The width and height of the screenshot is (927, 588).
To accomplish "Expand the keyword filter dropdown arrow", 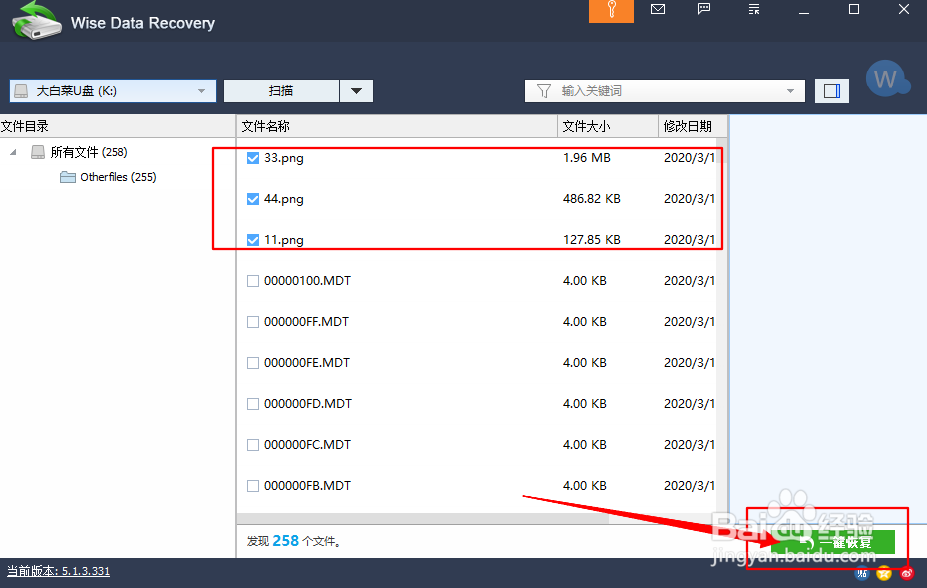I will [790, 91].
